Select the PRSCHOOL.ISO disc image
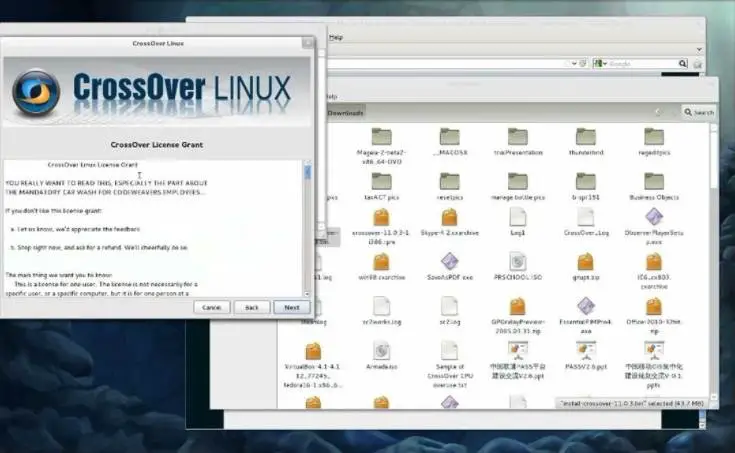The image size is (735, 453). (518, 266)
